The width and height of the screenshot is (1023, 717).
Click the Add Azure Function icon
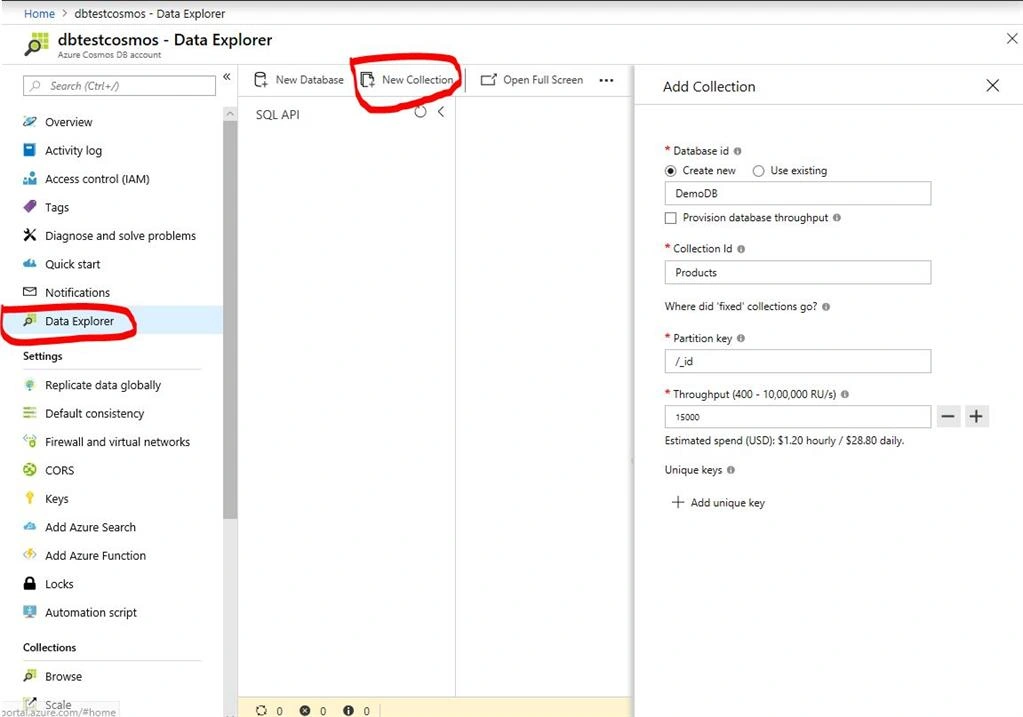(x=29, y=555)
